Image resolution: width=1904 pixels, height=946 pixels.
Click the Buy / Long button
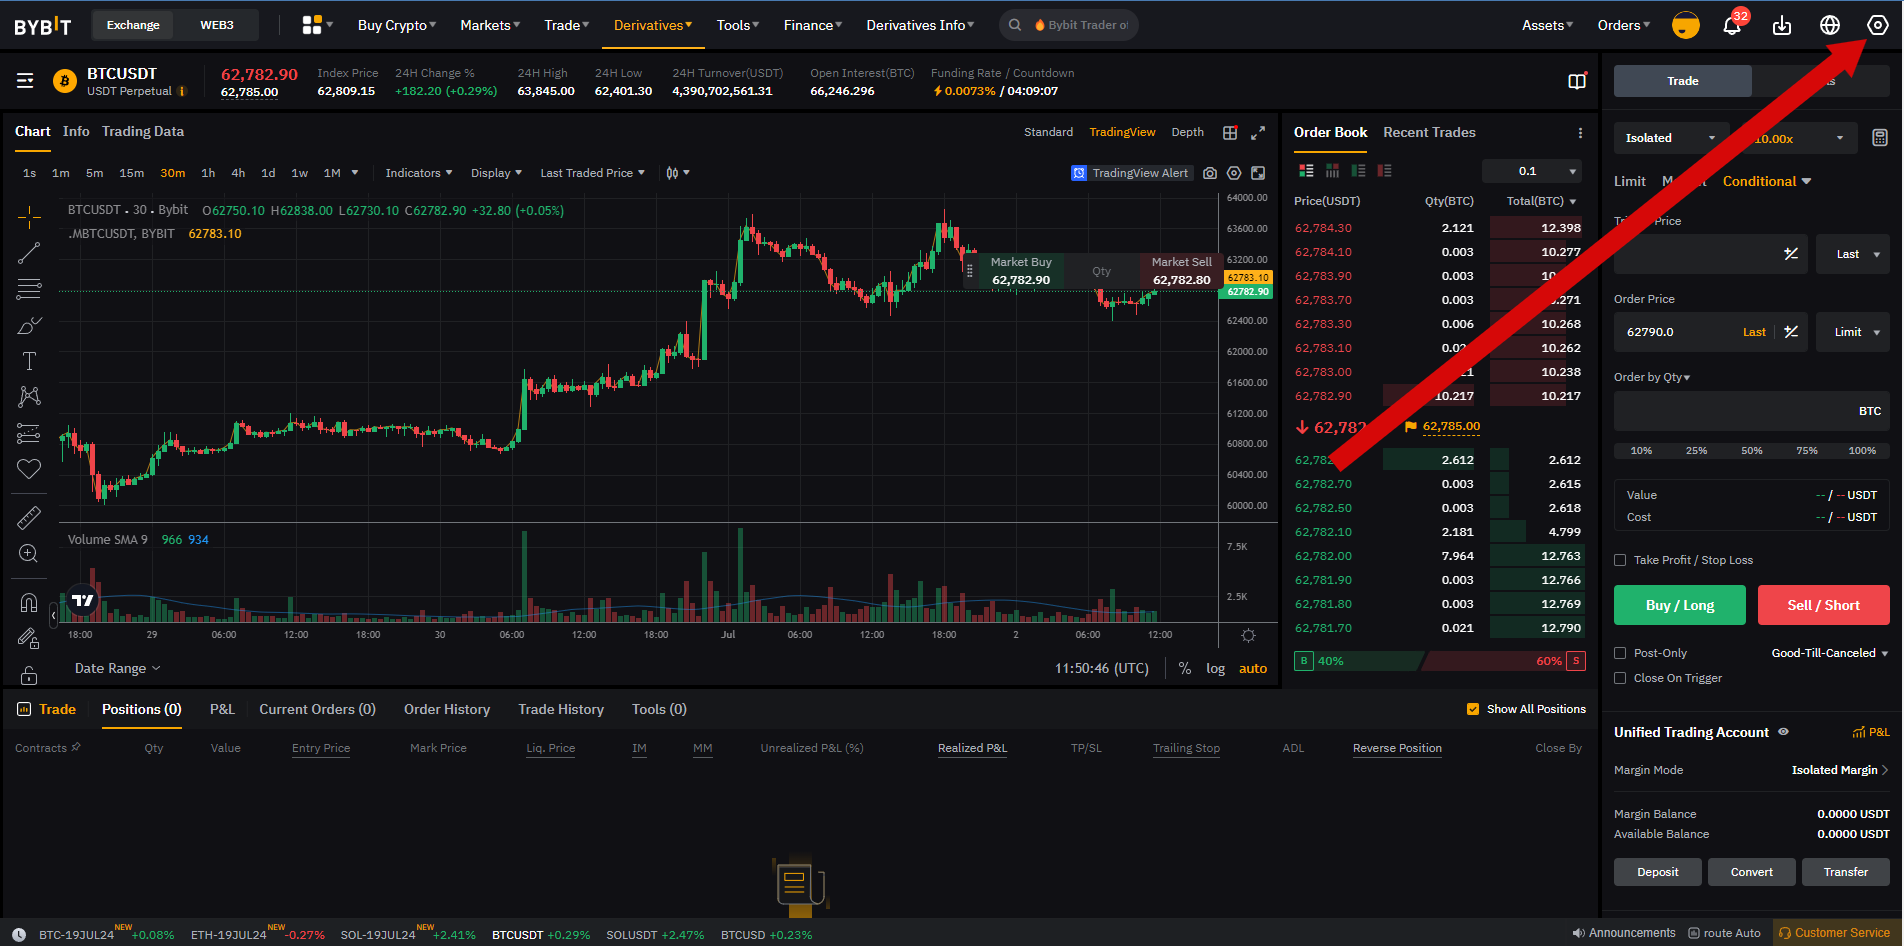coord(1680,605)
